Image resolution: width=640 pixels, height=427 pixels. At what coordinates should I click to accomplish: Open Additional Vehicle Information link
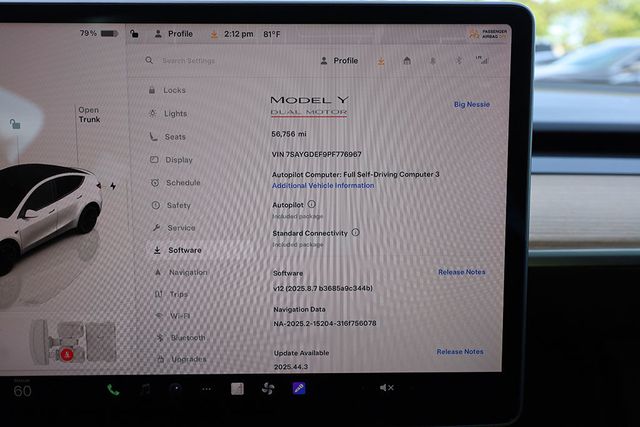(x=323, y=186)
